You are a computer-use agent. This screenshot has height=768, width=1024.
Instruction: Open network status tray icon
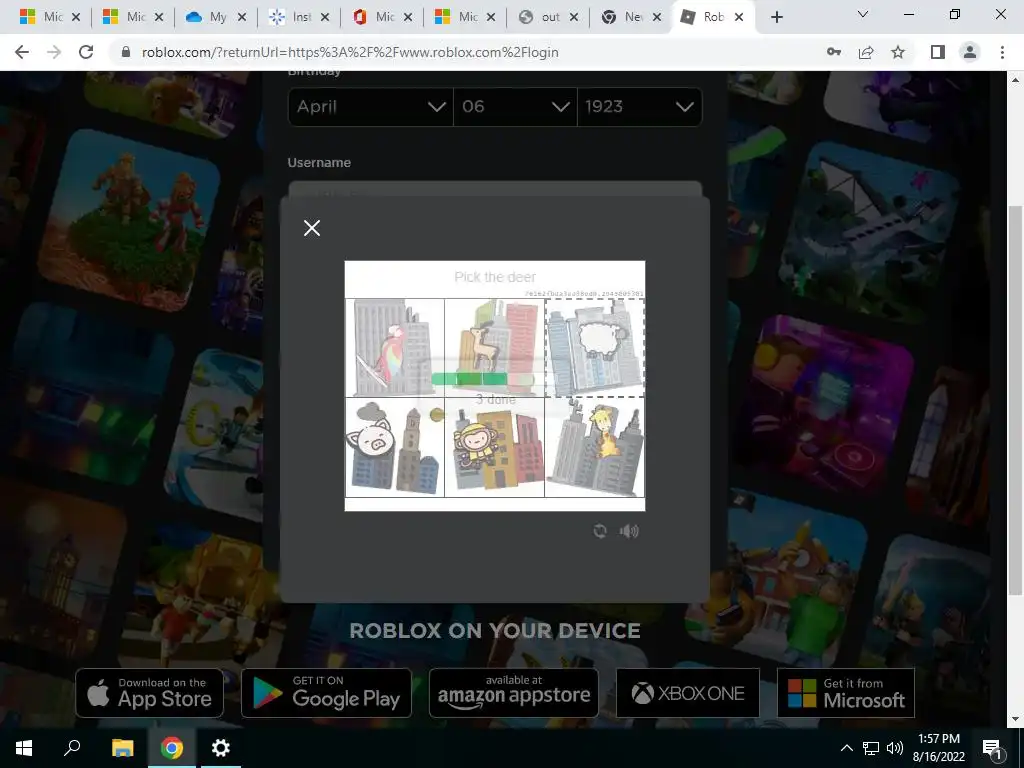click(871, 748)
